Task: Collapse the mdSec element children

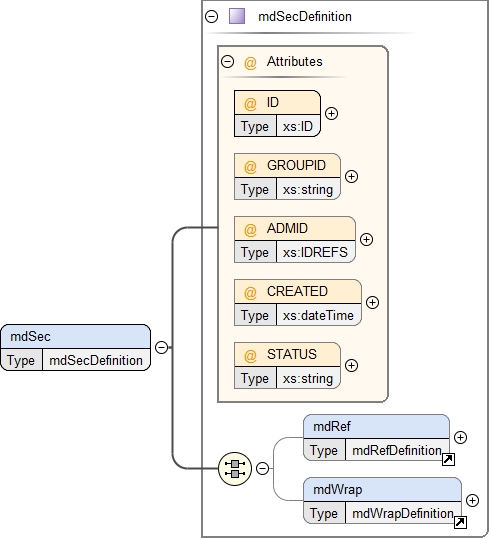Action: point(162,347)
